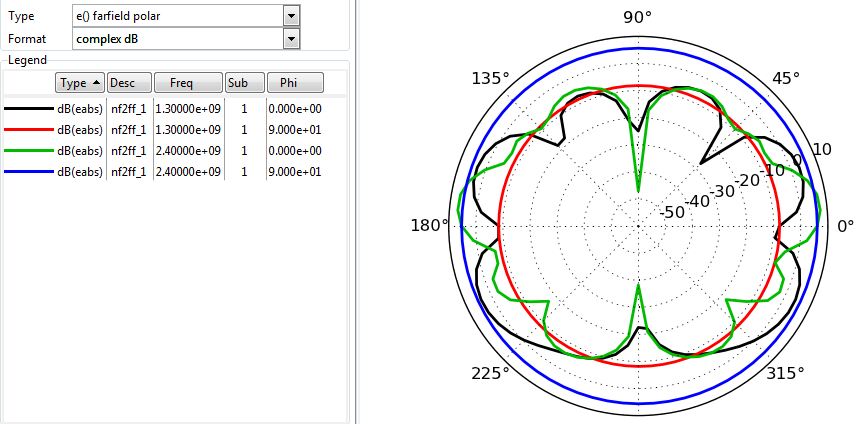Click the black line swatch in legend
Viewport: 865px width, 424px height.
29,108
